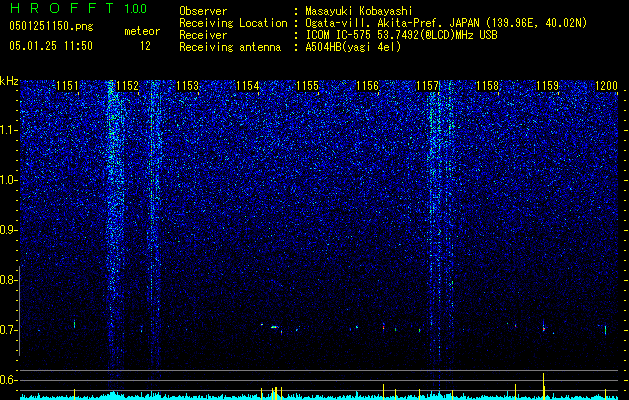Click the 'Observer' field label
Screen dimensions: 629x400
click(x=203, y=12)
